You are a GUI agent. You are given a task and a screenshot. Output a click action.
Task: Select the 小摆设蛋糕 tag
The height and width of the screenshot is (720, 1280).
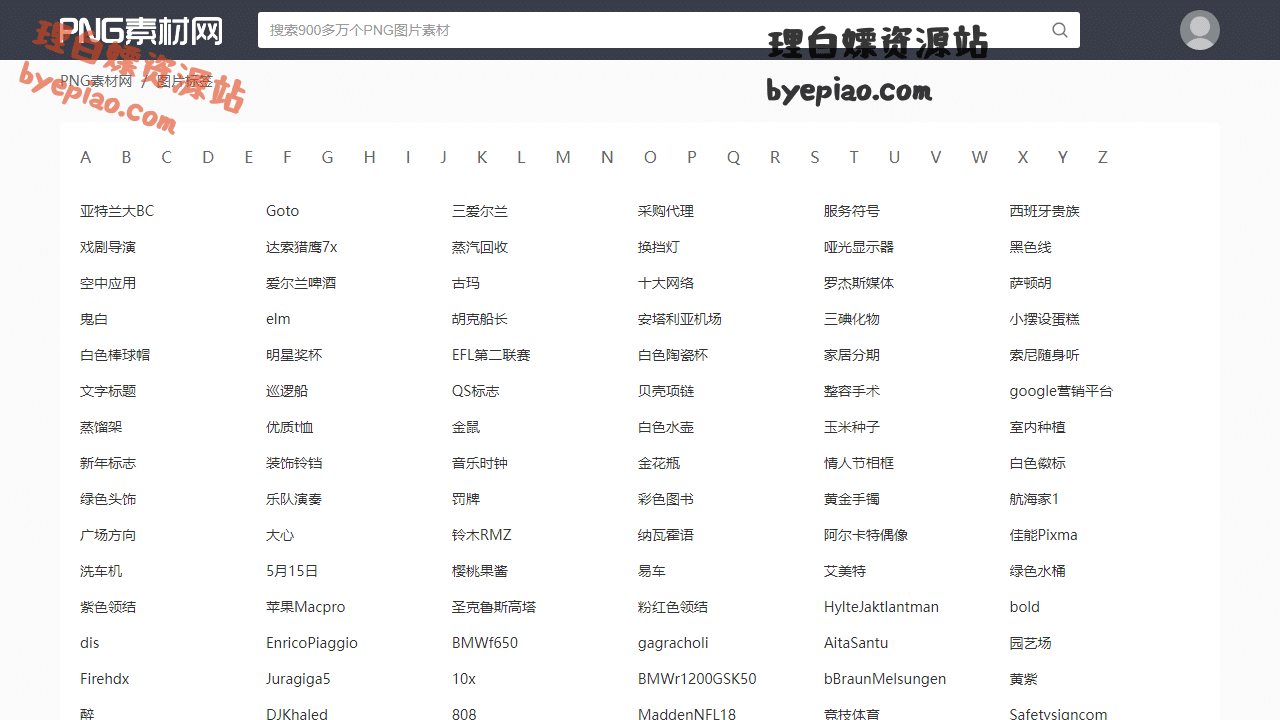pos(1045,319)
